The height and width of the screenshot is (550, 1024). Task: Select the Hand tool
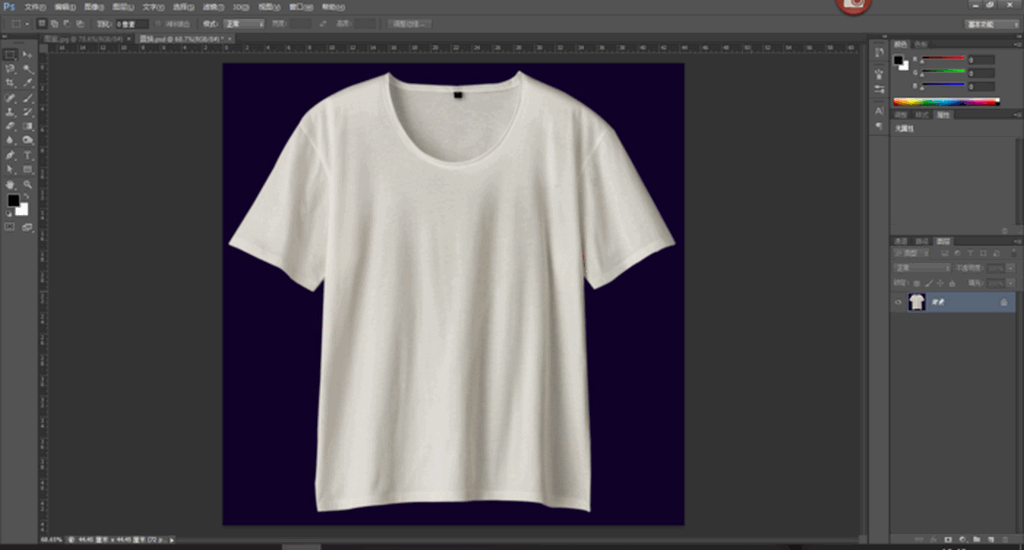[x=11, y=185]
